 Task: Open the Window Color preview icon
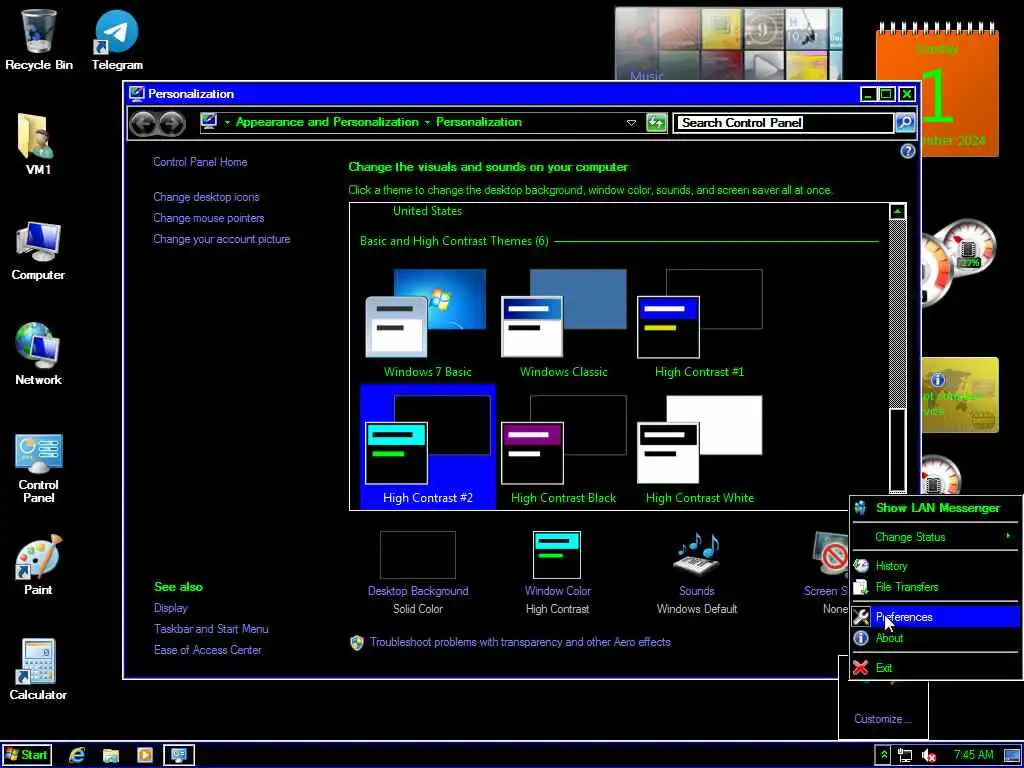(557, 555)
